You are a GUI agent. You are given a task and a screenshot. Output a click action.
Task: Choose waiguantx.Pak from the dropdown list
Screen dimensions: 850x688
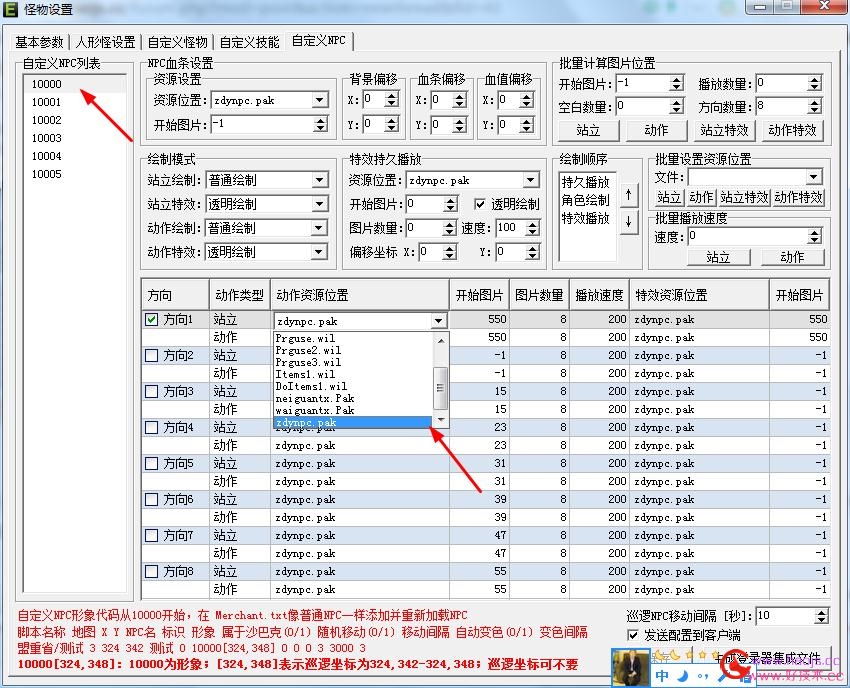353,410
